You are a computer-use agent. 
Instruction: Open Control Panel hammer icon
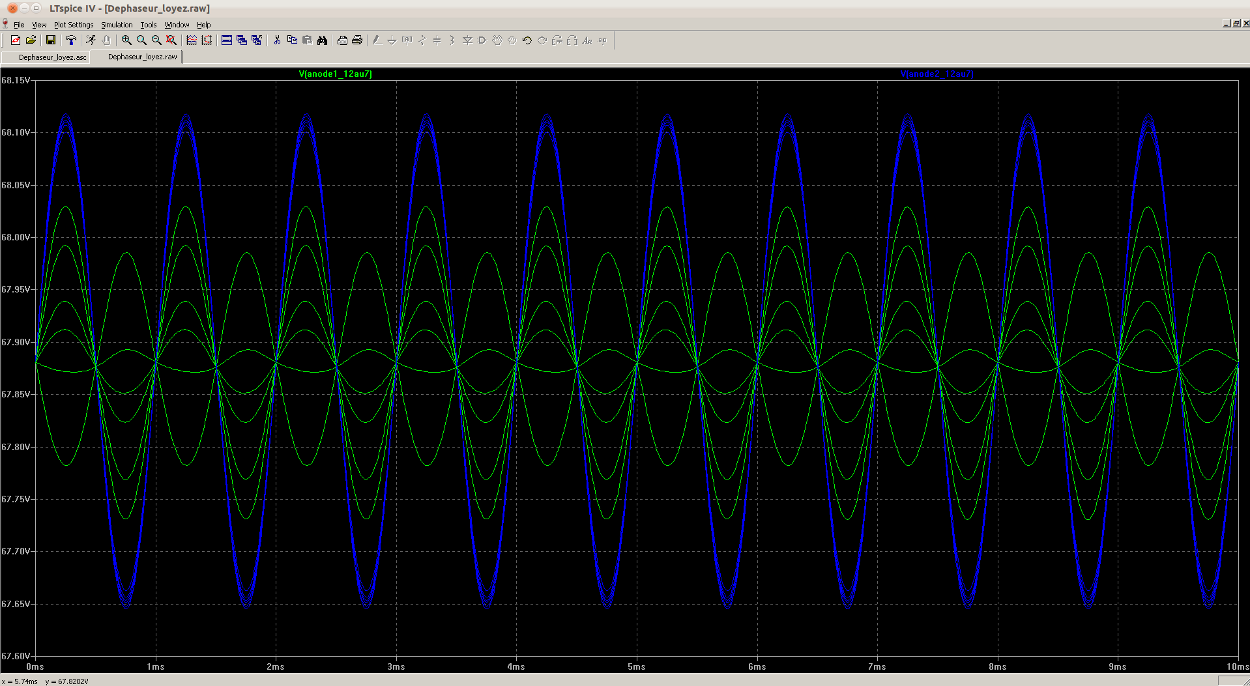tap(71, 40)
